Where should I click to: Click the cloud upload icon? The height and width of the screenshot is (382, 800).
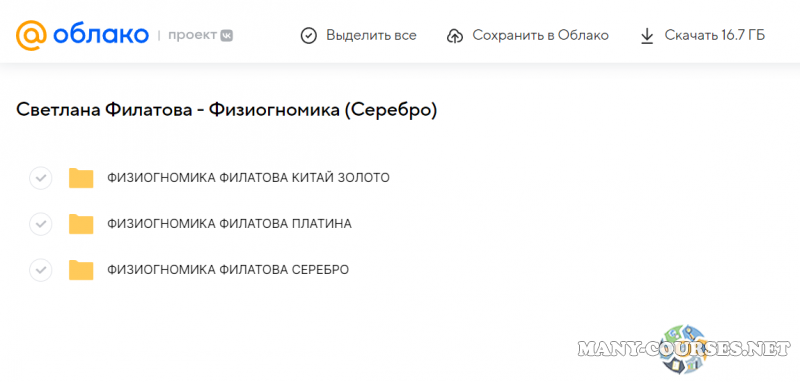454,36
